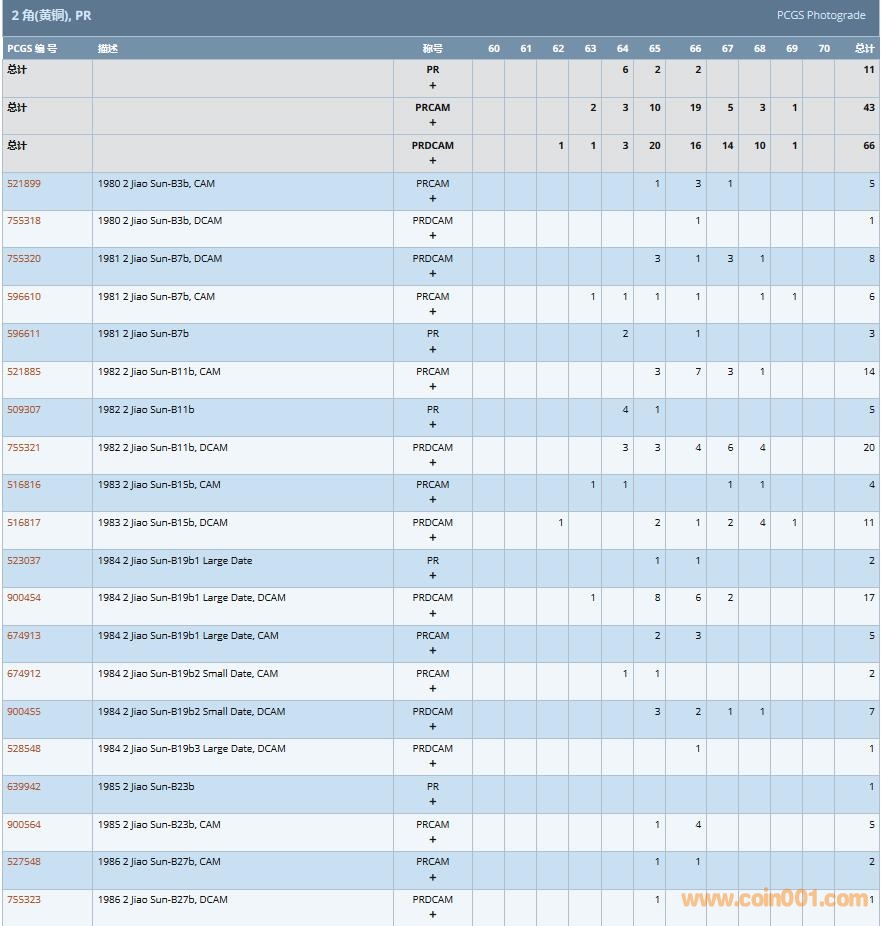This screenshot has height=926, width=881.
Task: Expand plus row for 1980 Sun-B3b, CAM
Action: pos(433,199)
